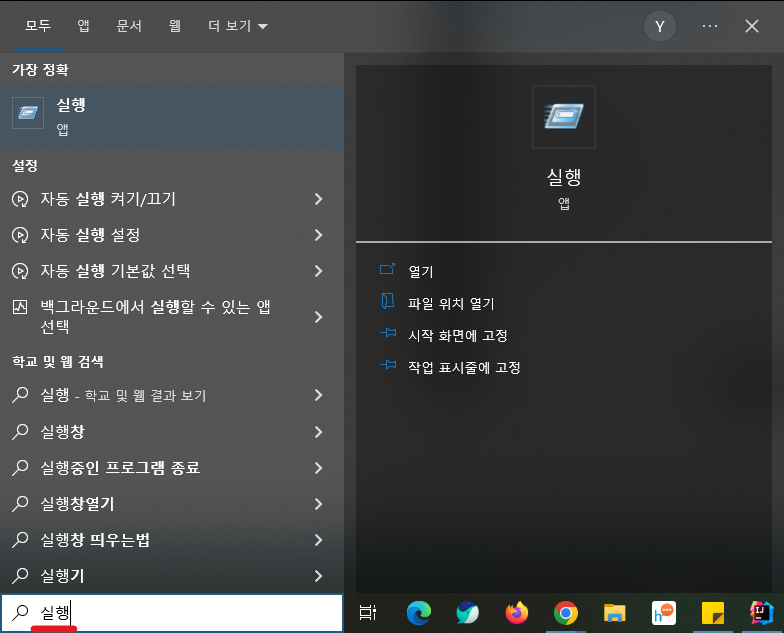The image size is (784, 633).
Task: Close the search panel with X
Action: coord(752,26)
